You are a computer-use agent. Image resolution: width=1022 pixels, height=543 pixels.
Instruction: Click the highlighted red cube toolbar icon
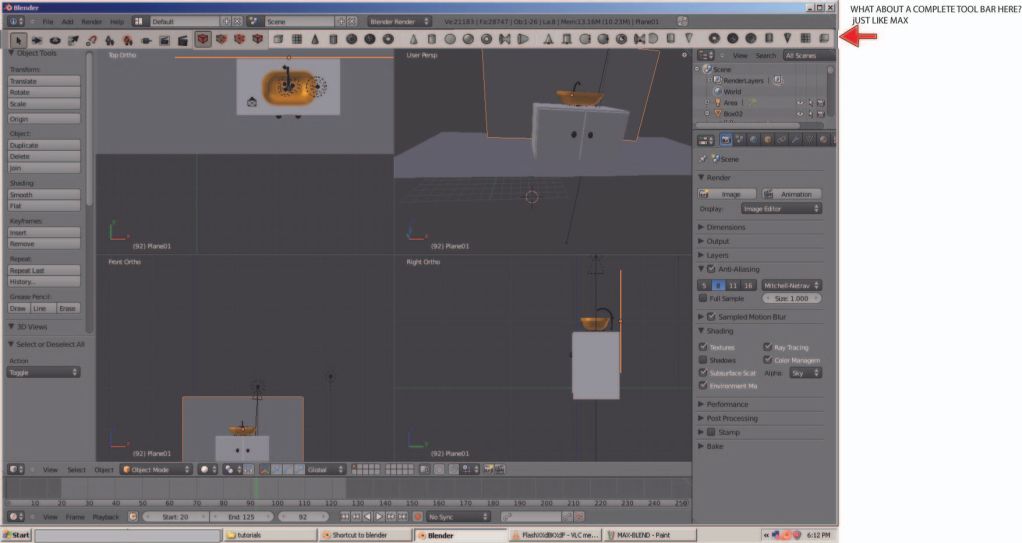[203, 39]
